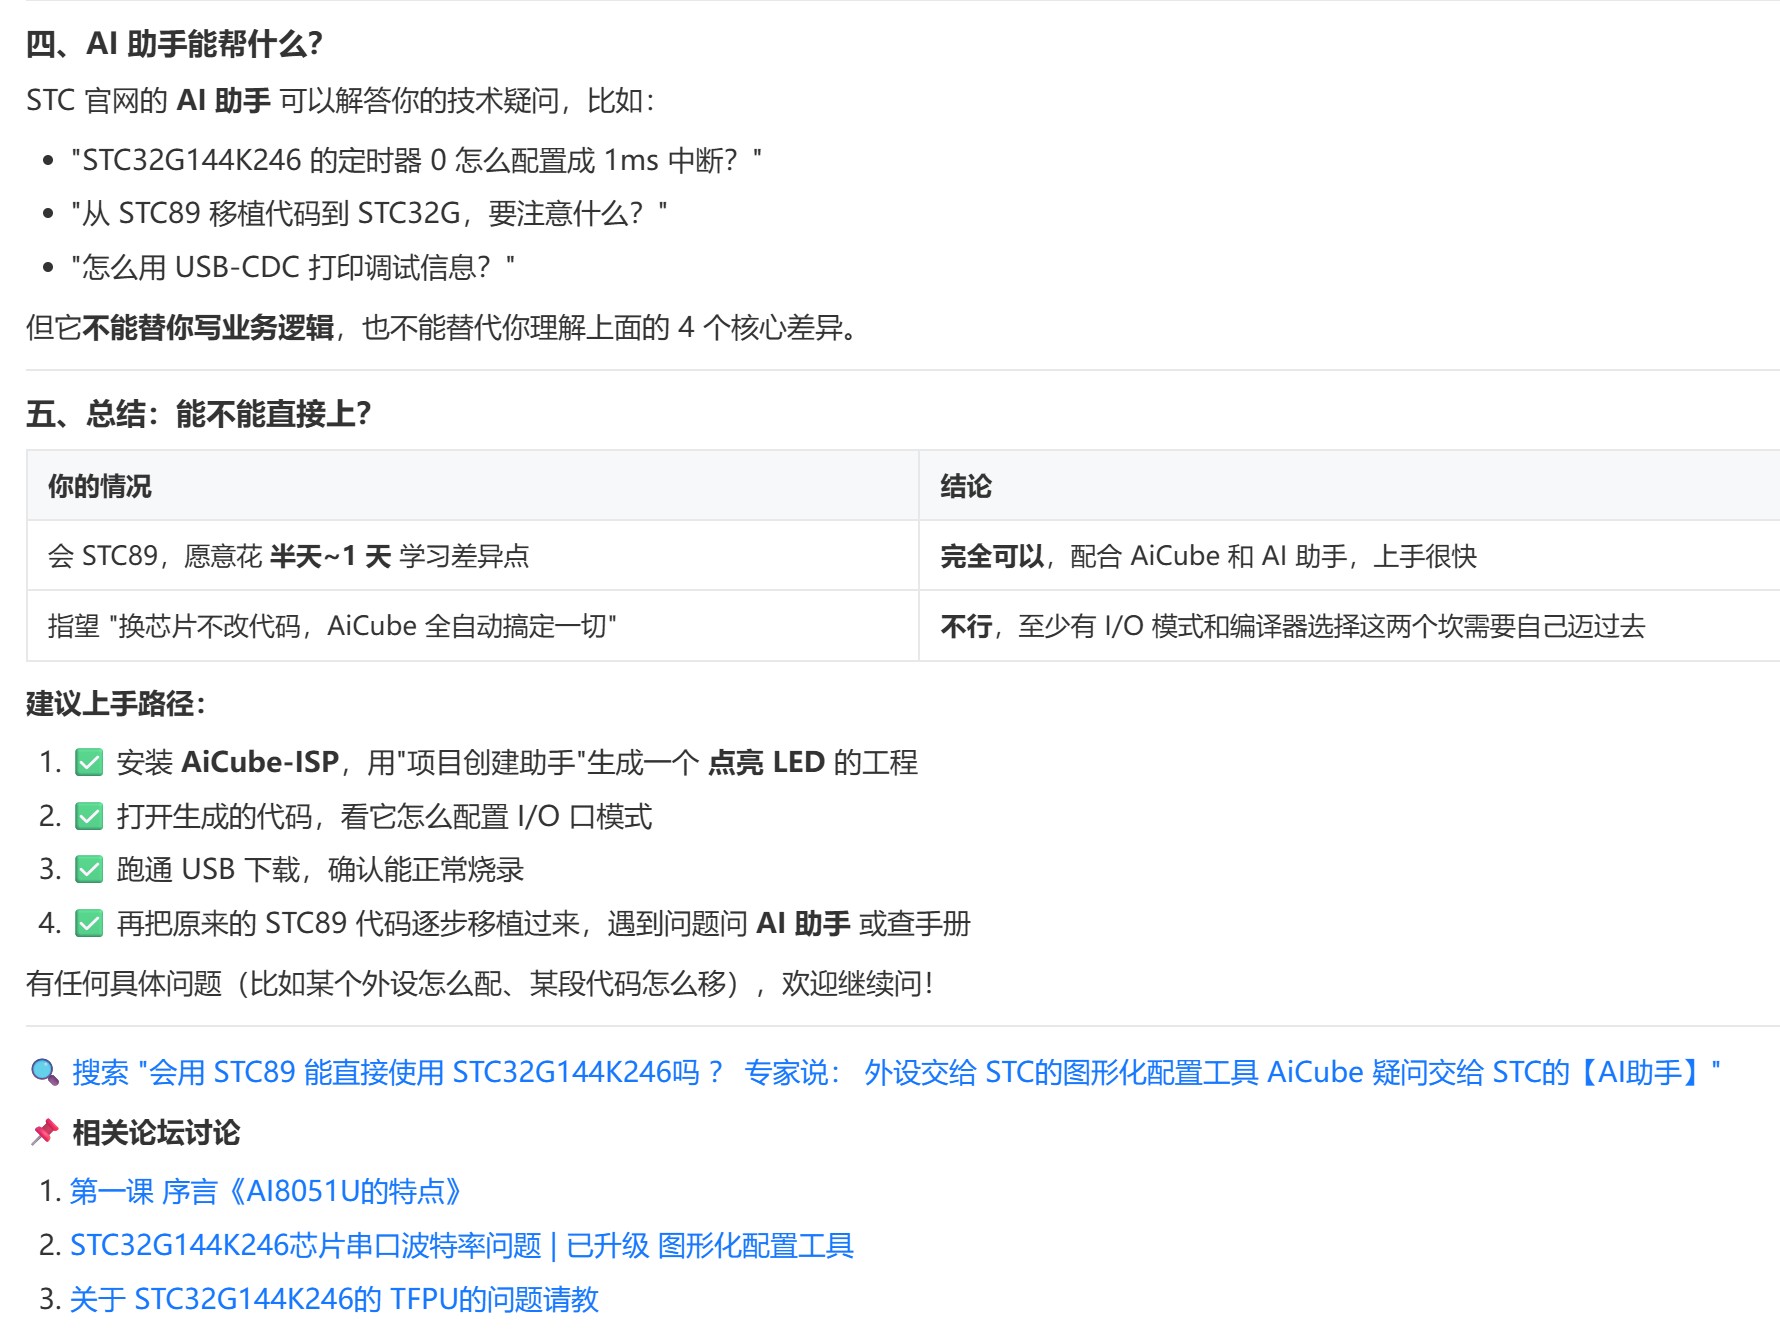Screen dimensions: 1780x1340
Task: Click the heading 四、AI 助手能帮什么?
Action: point(174,44)
